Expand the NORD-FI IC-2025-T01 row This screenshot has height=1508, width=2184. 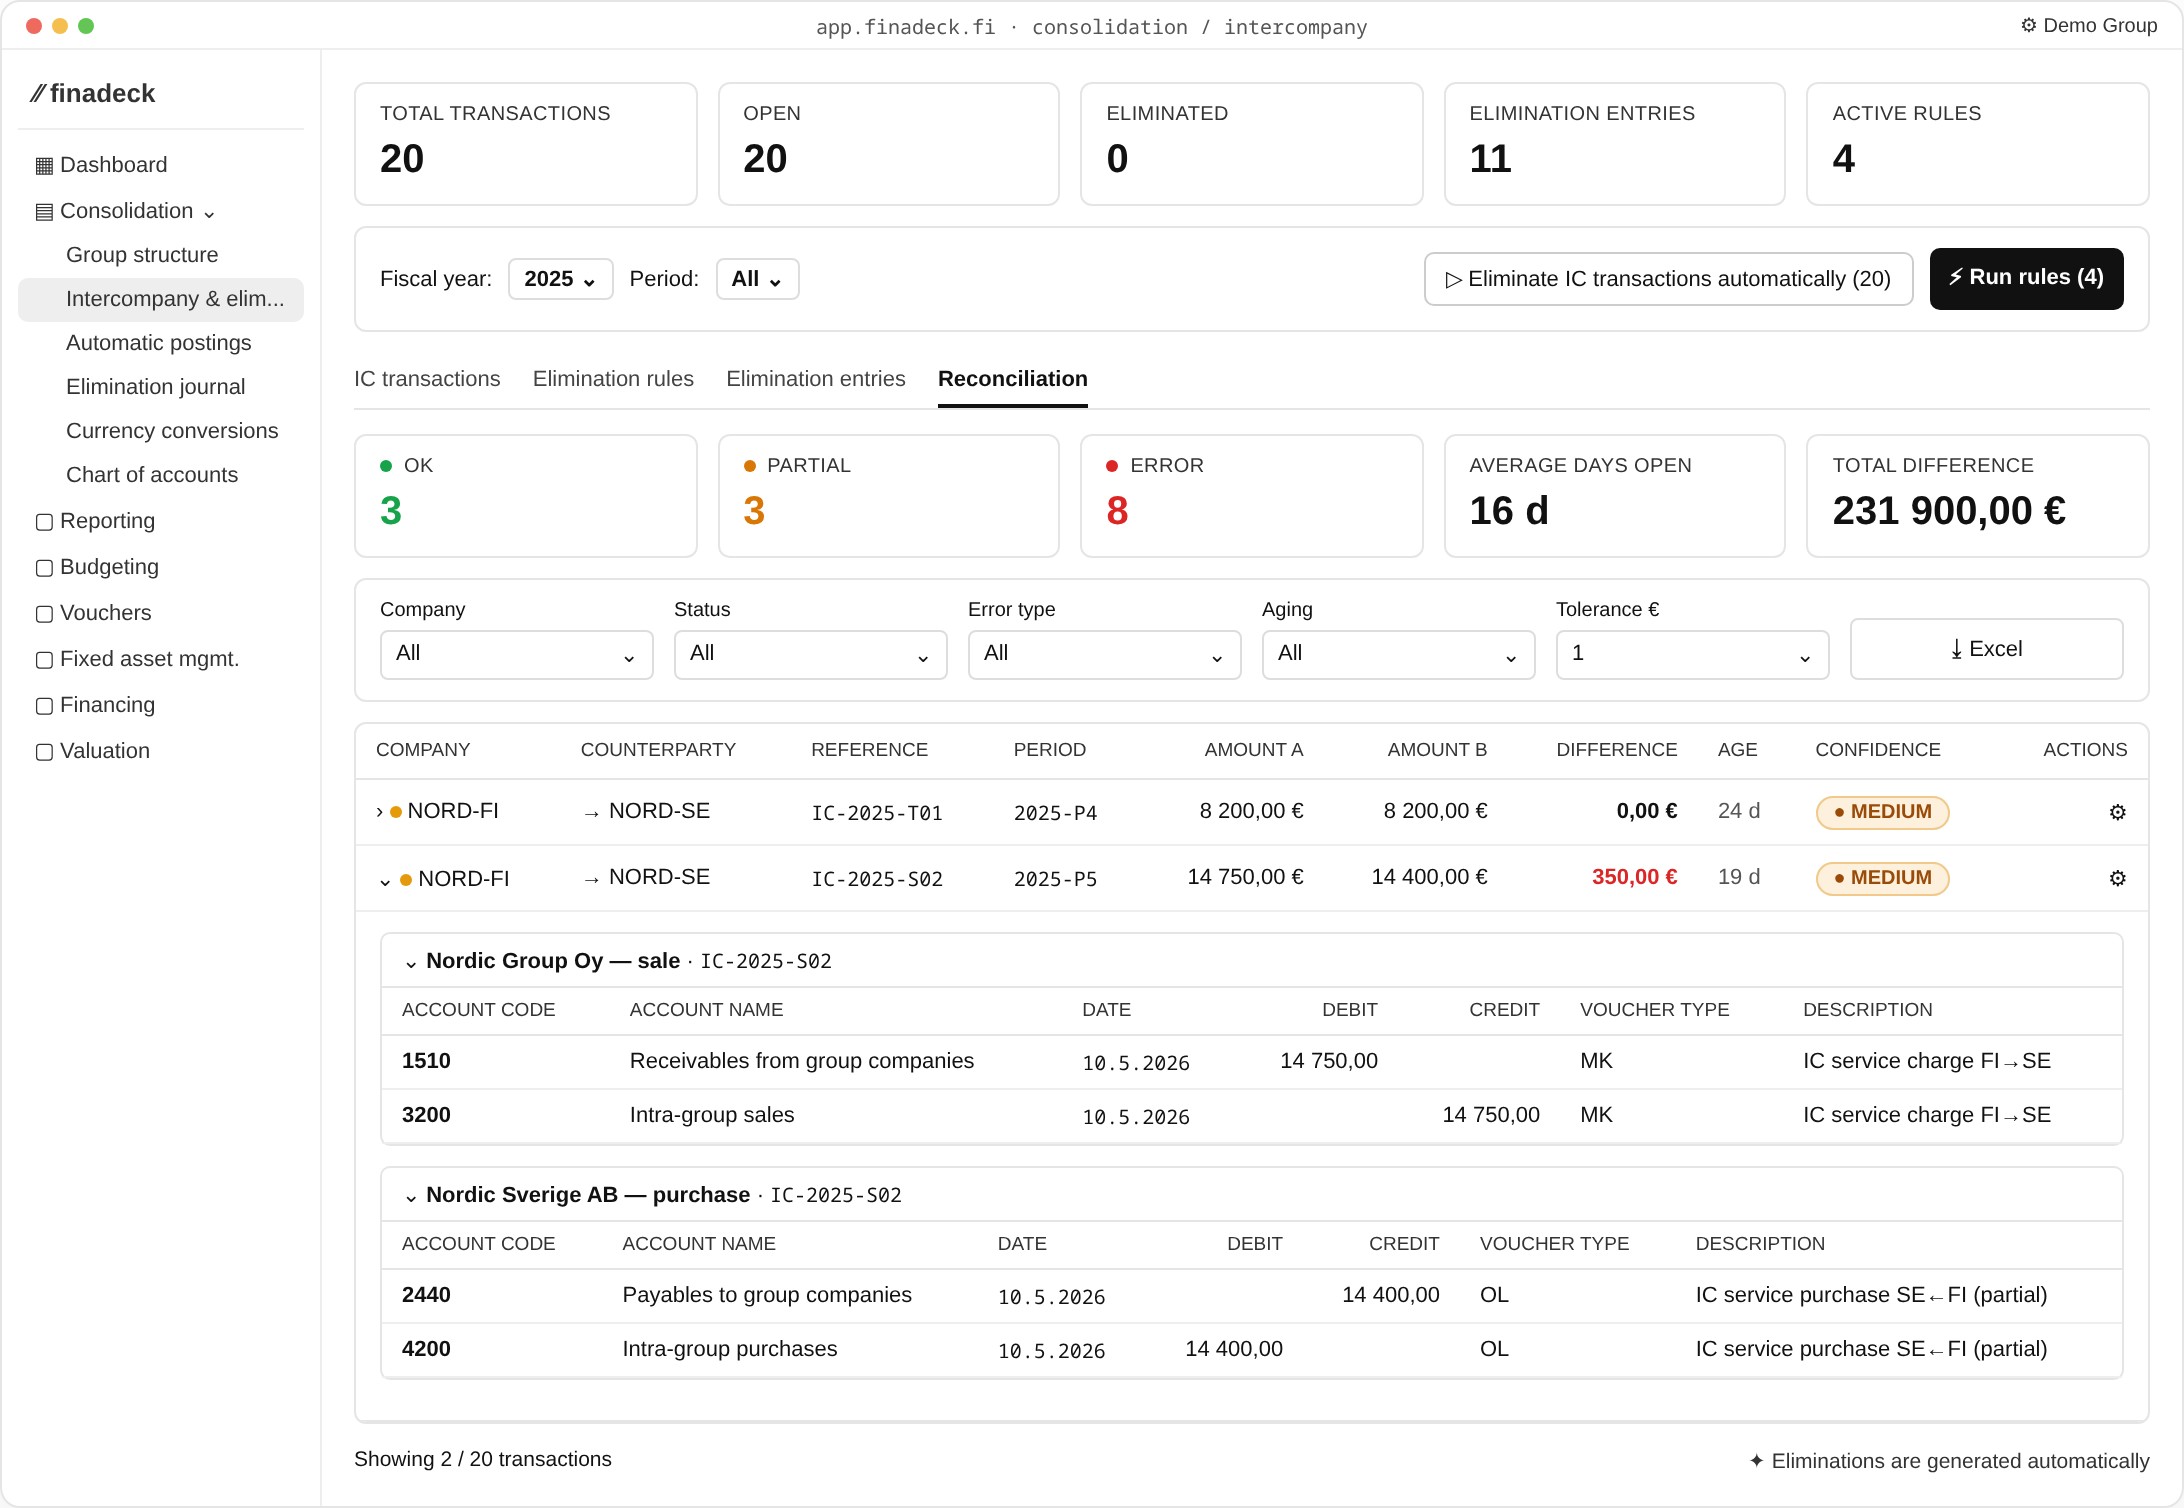(379, 812)
